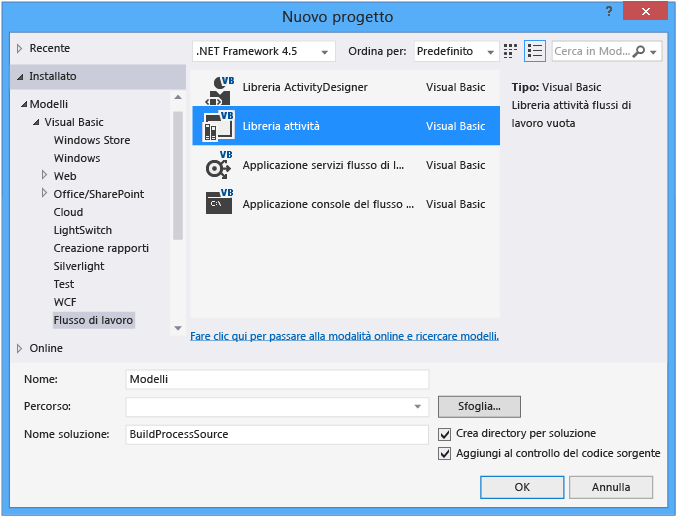Select Flusso di lavoro category
The width and height of the screenshot is (676, 516).
94,320
